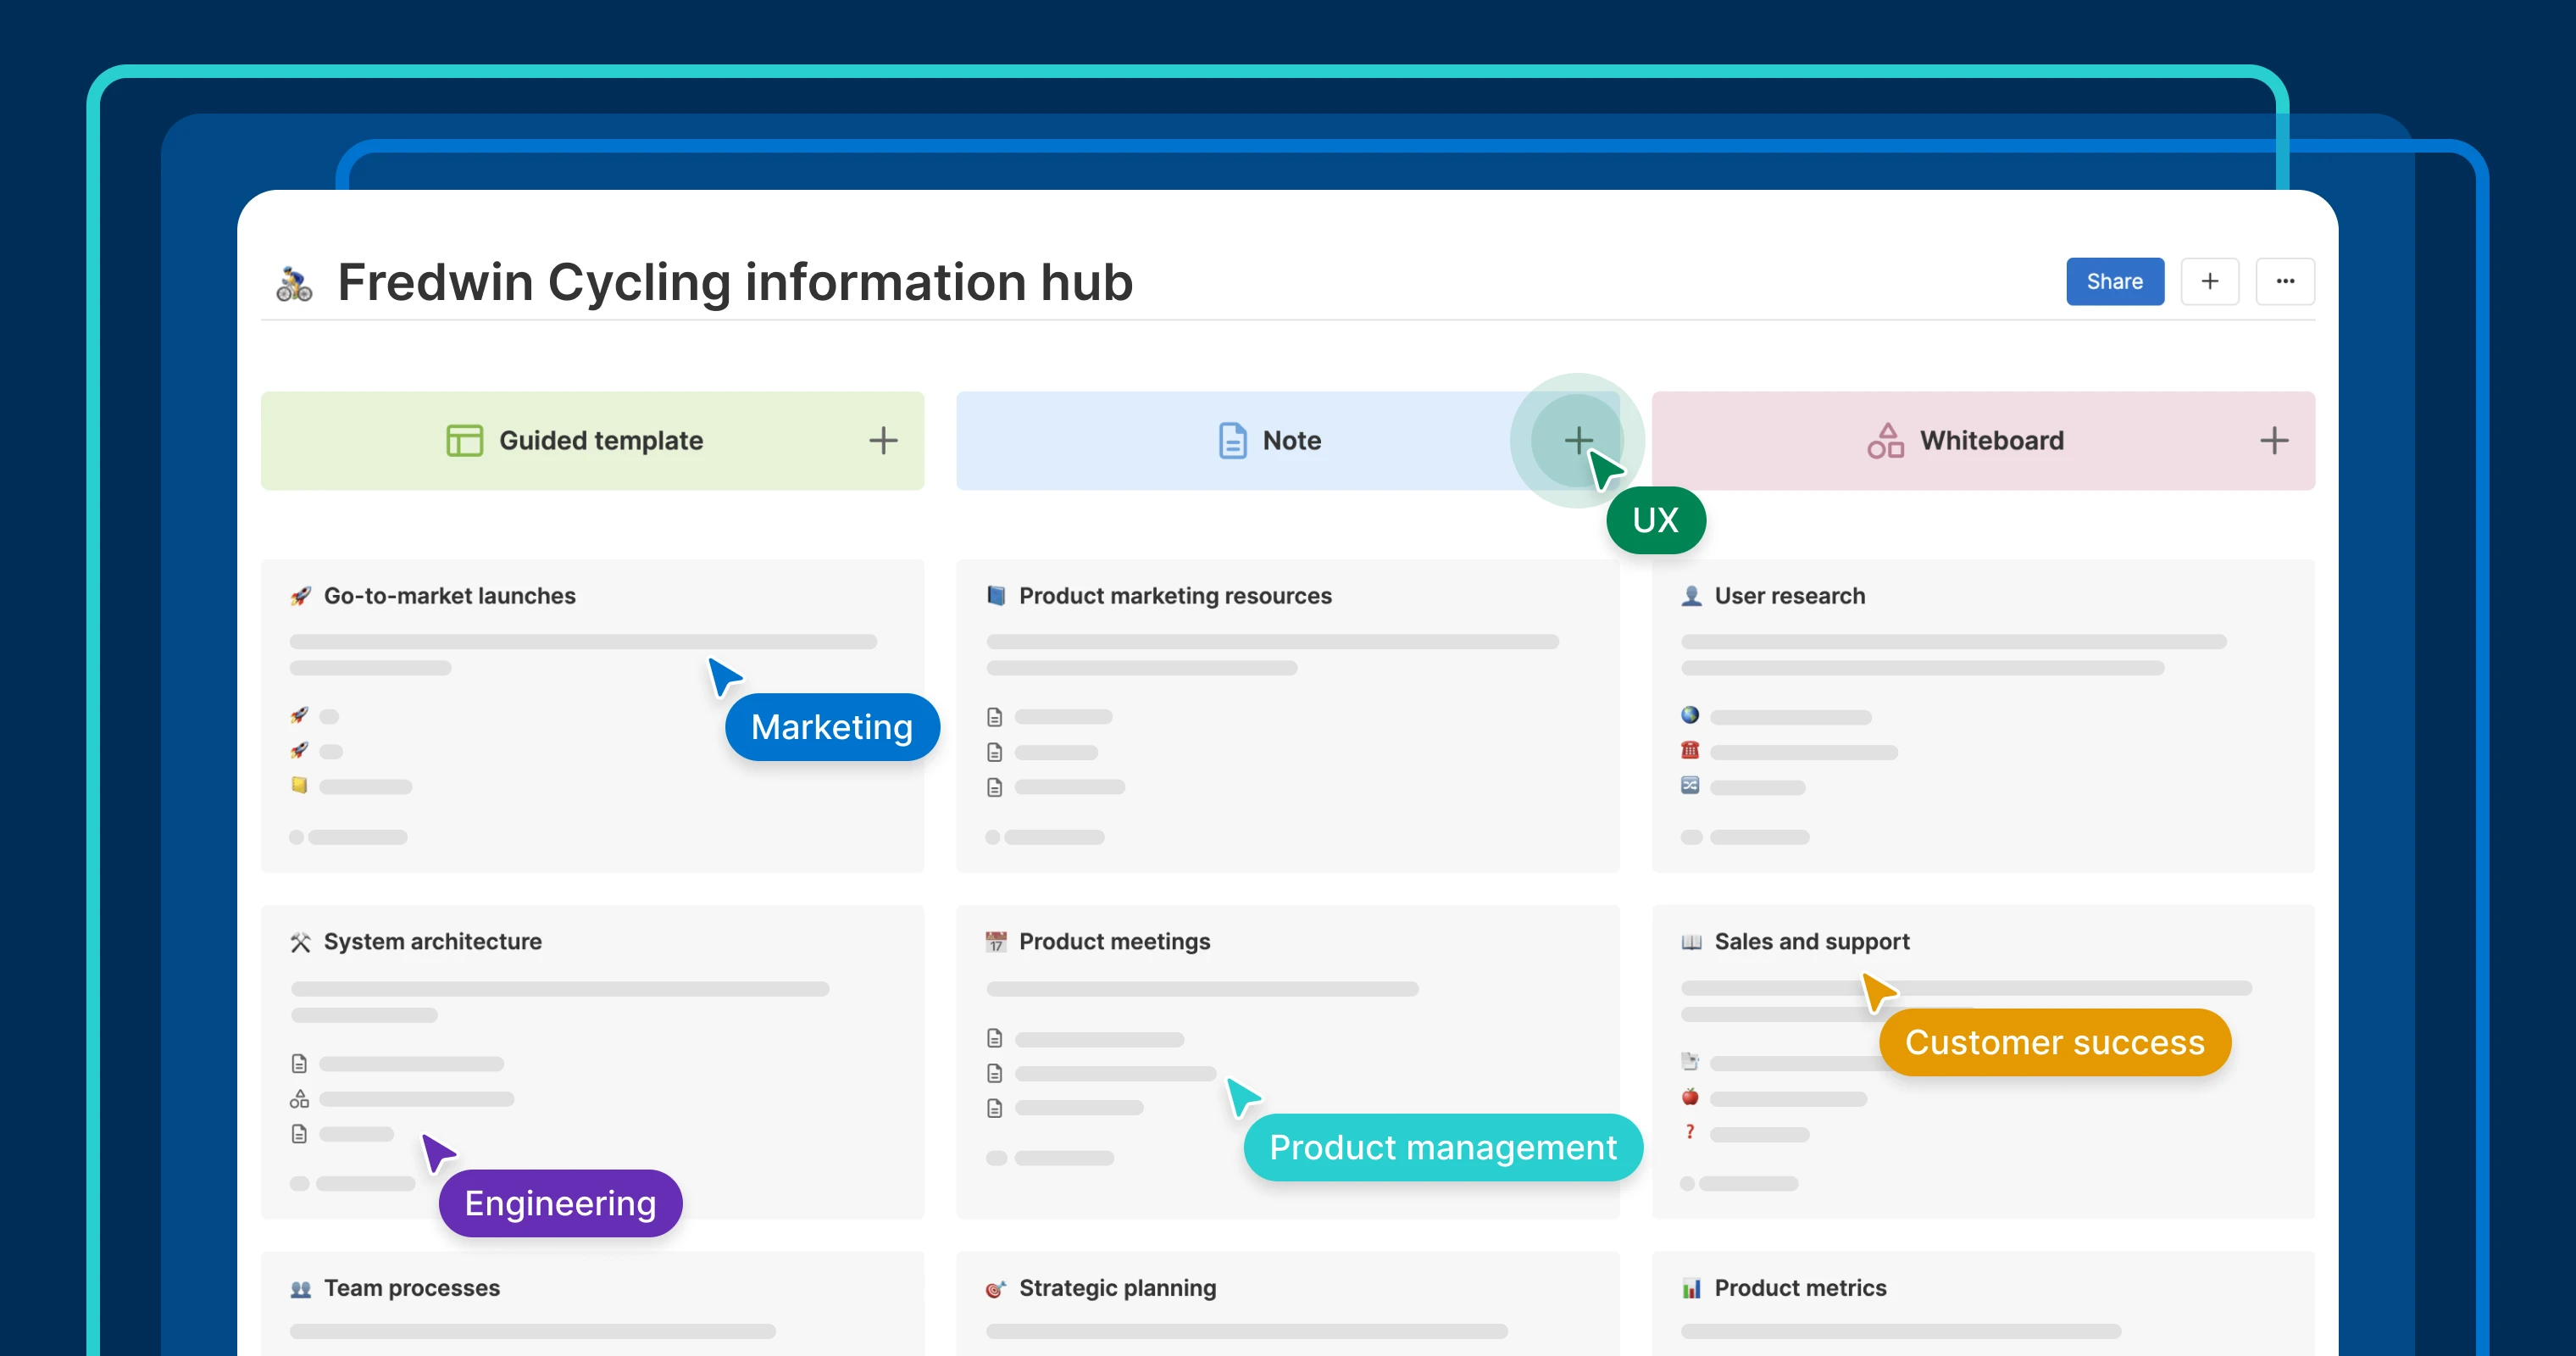
Task: Click the Guided template layout icon
Action: tap(464, 440)
